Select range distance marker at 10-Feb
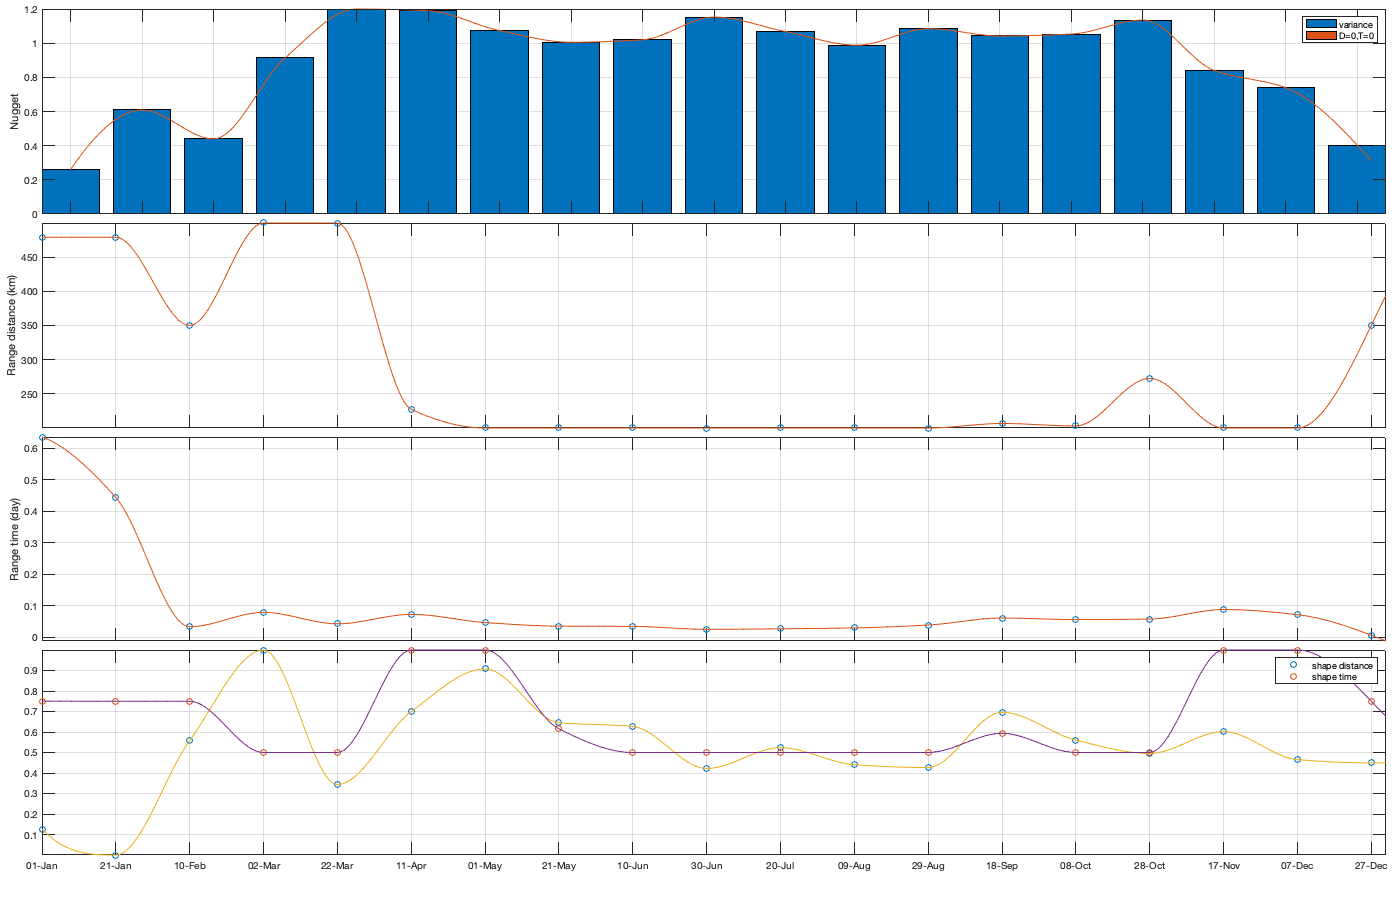Image resolution: width=1400 pixels, height=900 pixels. [189, 325]
